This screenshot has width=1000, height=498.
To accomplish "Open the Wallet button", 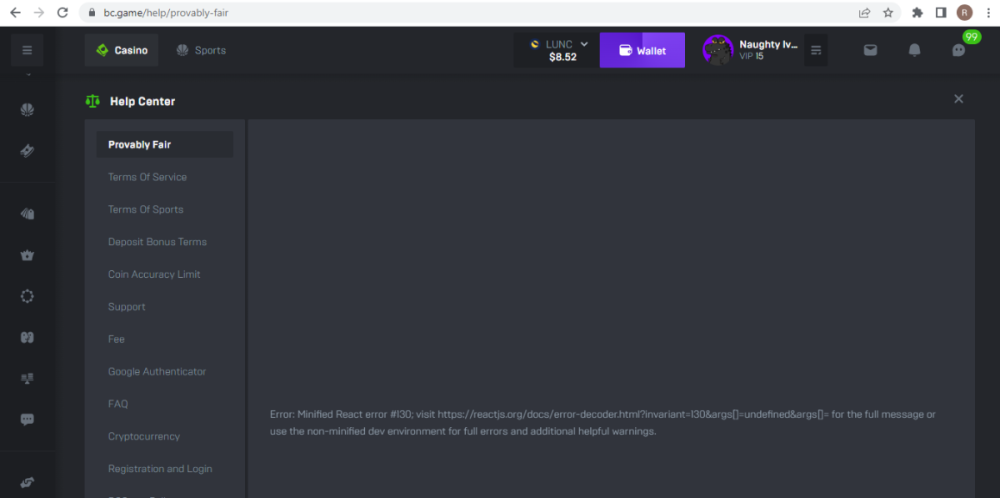I will pyautogui.click(x=642, y=50).
